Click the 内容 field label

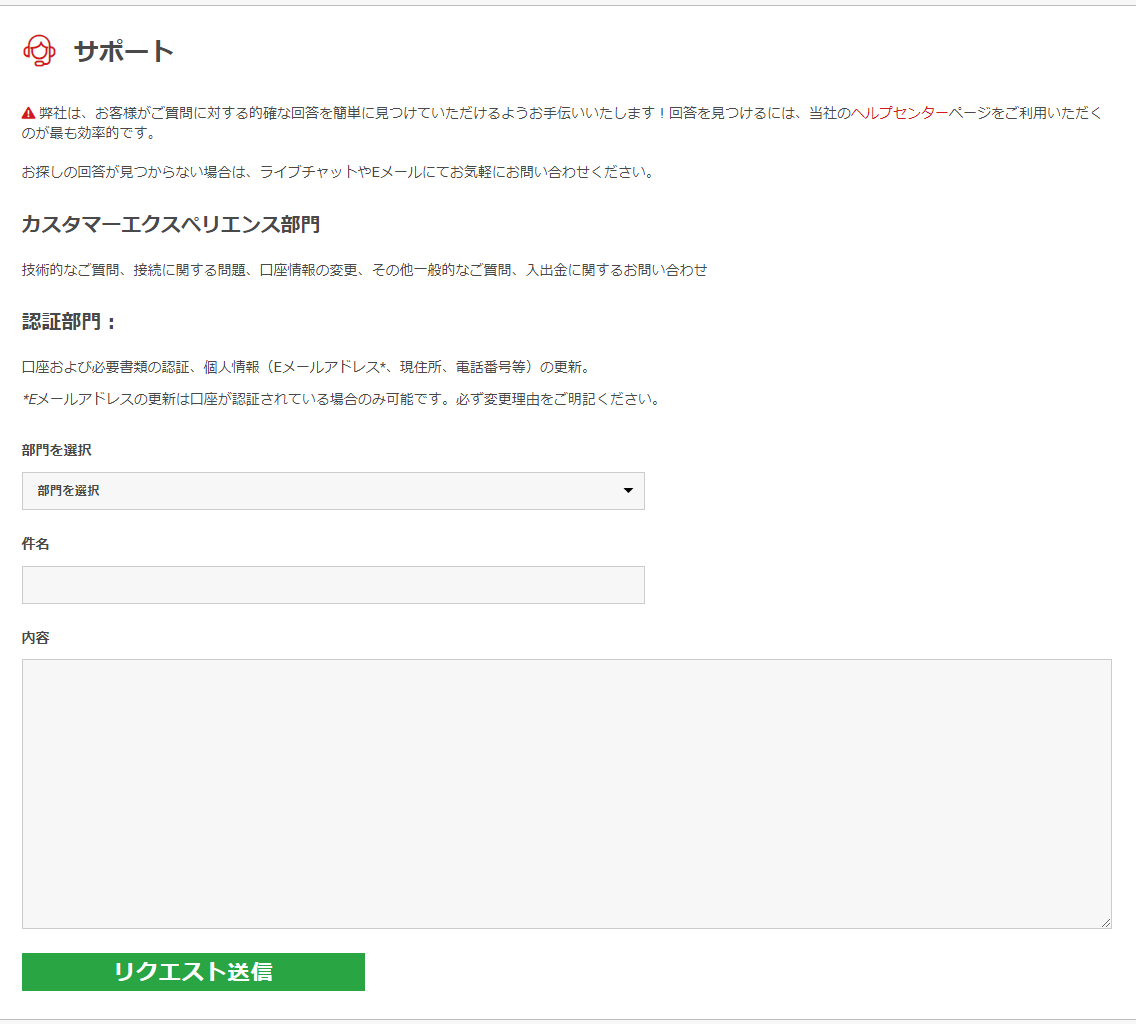(x=36, y=638)
